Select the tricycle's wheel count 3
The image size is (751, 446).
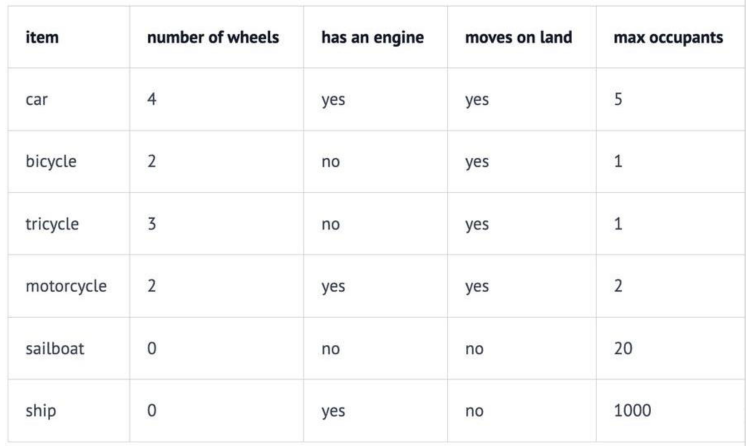coord(152,224)
